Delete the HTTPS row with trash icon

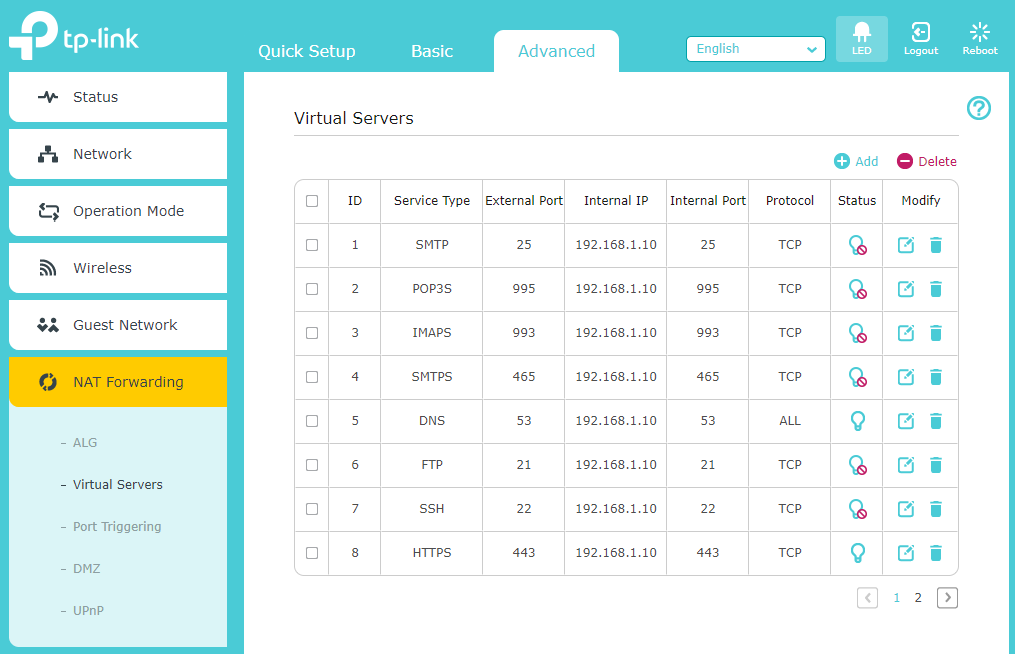click(x=935, y=553)
